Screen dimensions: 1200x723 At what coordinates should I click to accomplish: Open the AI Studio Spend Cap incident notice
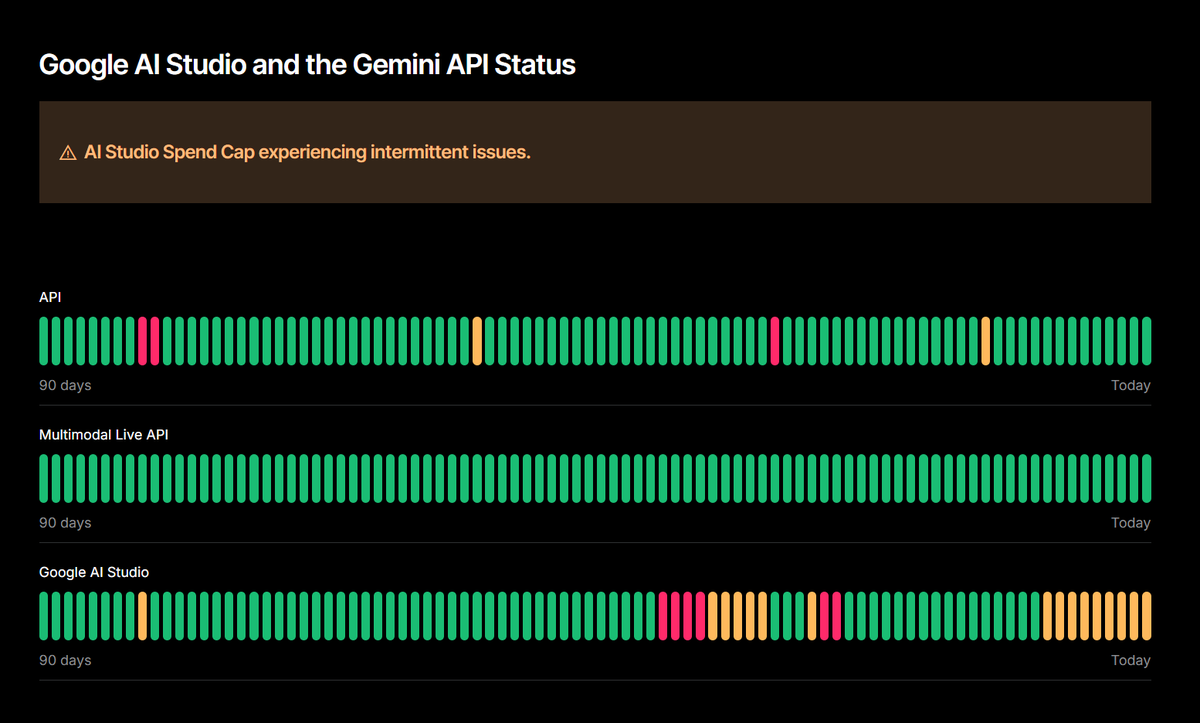pyautogui.click(x=595, y=152)
